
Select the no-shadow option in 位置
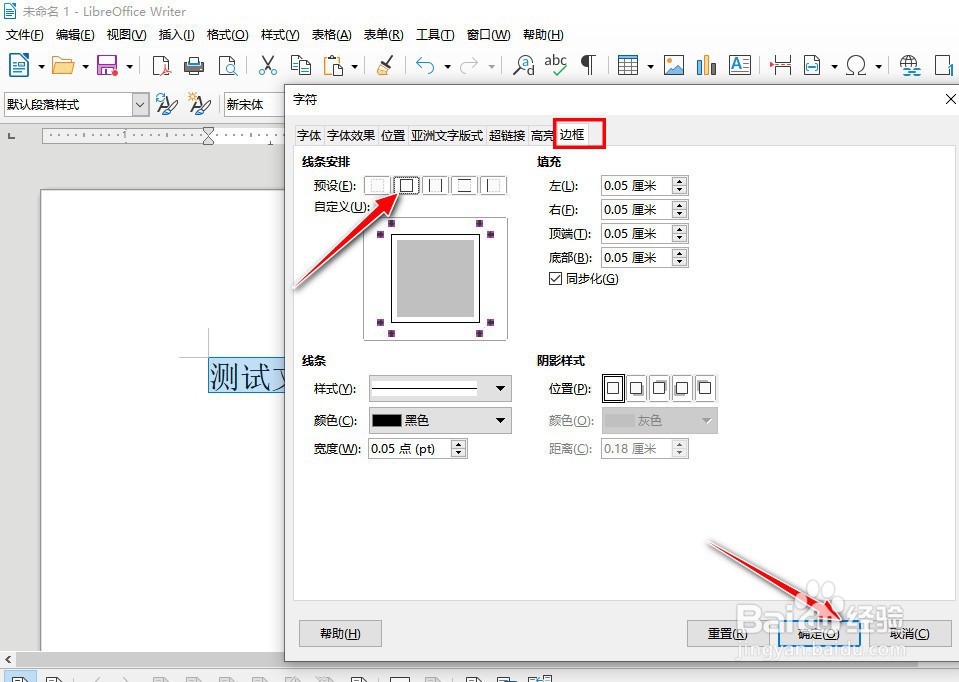(x=613, y=388)
